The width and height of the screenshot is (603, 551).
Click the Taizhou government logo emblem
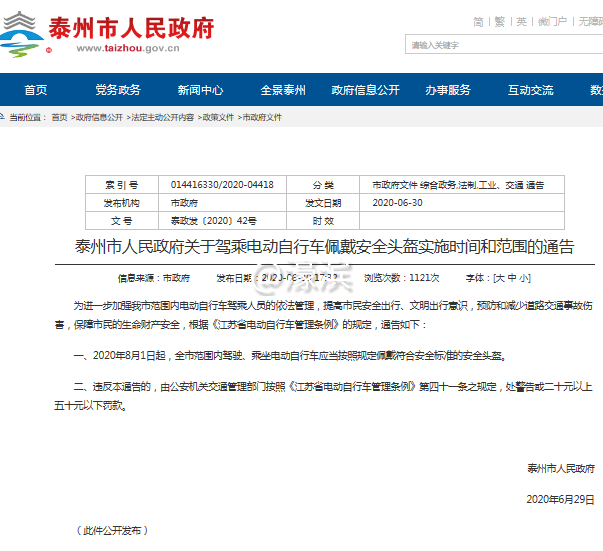(23, 36)
